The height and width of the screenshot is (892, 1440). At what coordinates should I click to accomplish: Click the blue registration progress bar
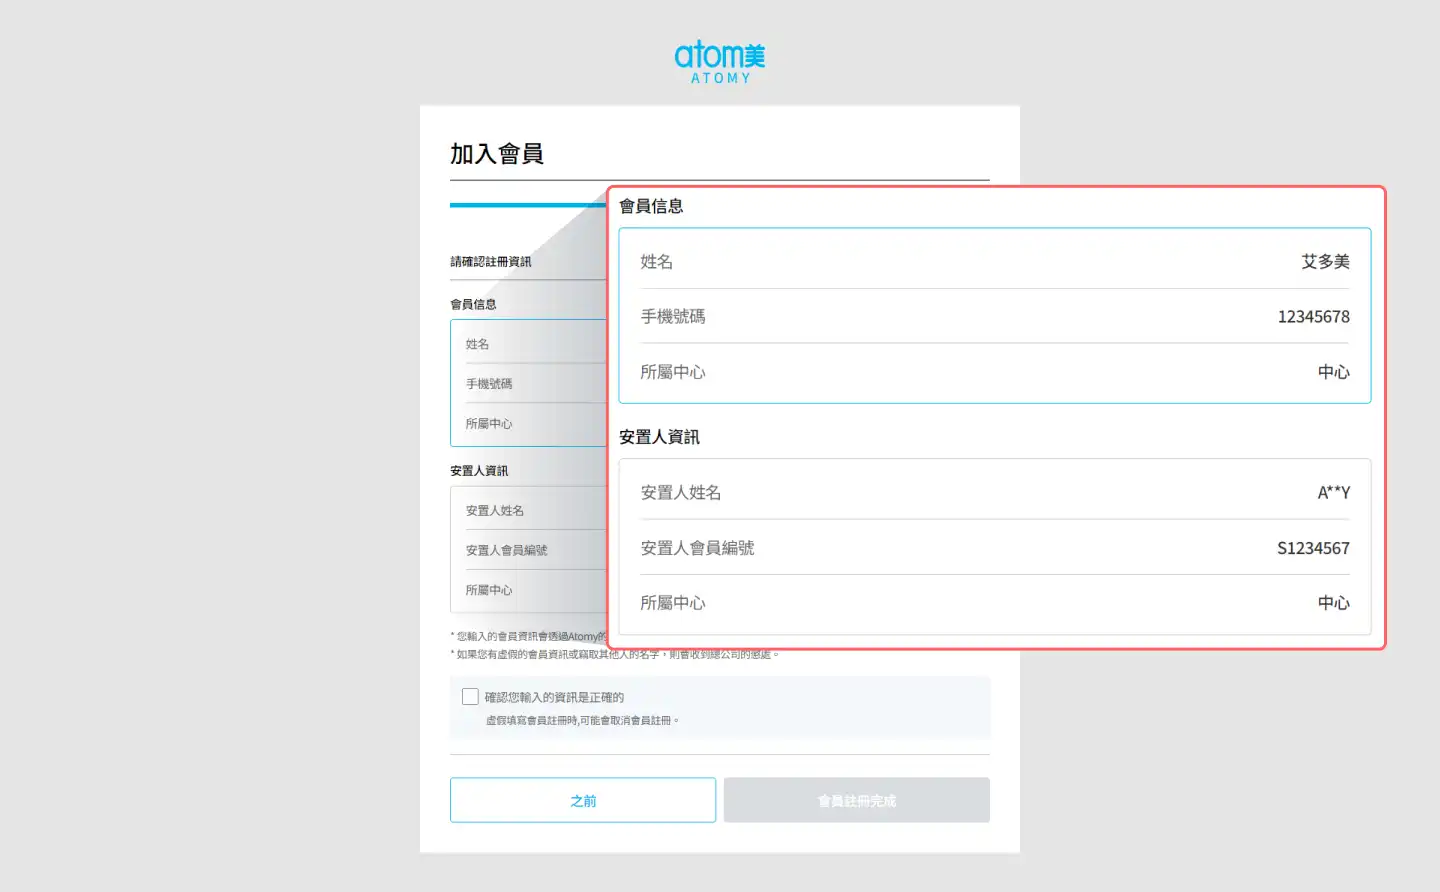(x=527, y=205)
